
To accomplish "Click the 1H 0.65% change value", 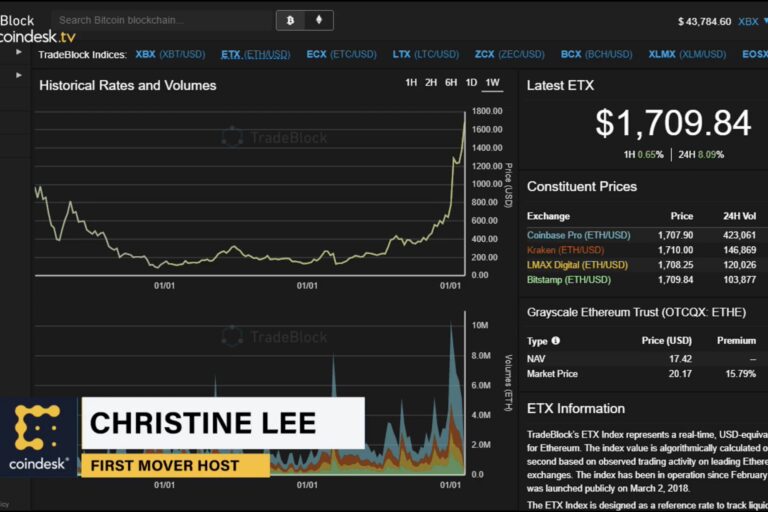I will pyautogui.click(x=644, y=155).
